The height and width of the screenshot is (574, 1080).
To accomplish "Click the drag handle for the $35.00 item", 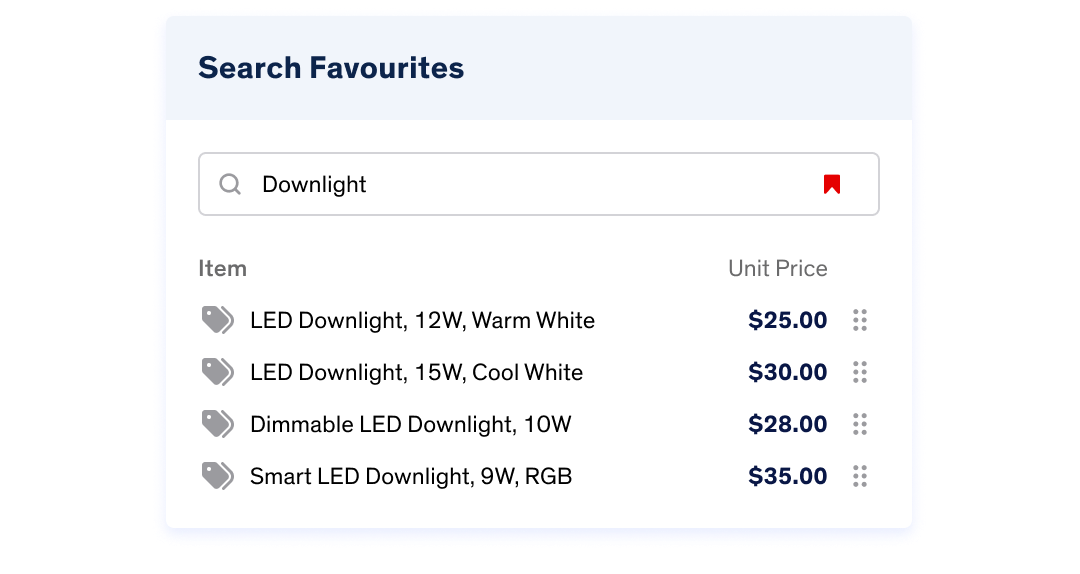I will tap(860, 476).
